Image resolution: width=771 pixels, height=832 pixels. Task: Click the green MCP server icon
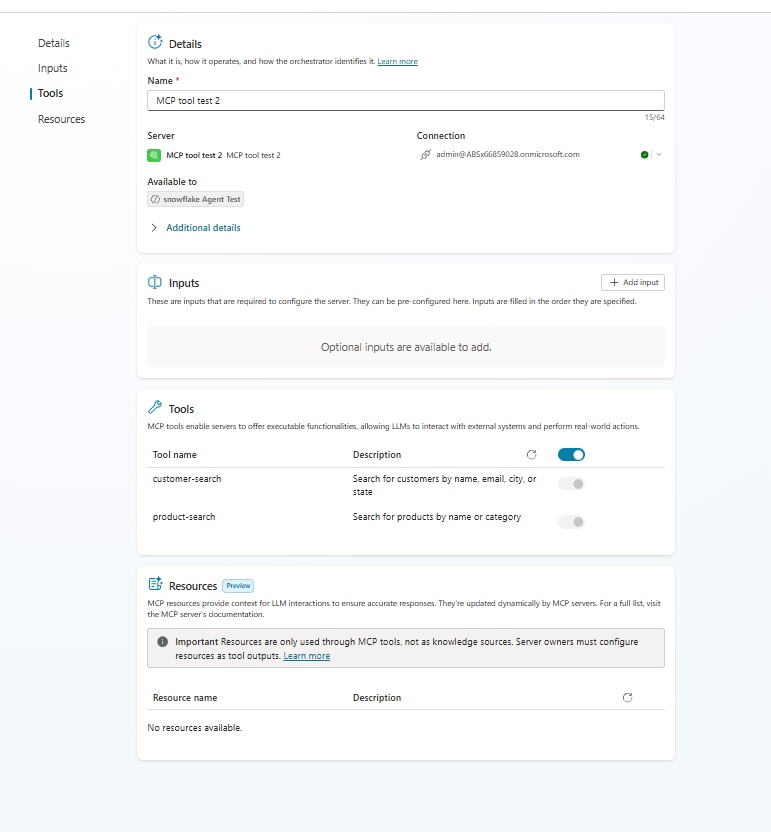tap(154, 155)
